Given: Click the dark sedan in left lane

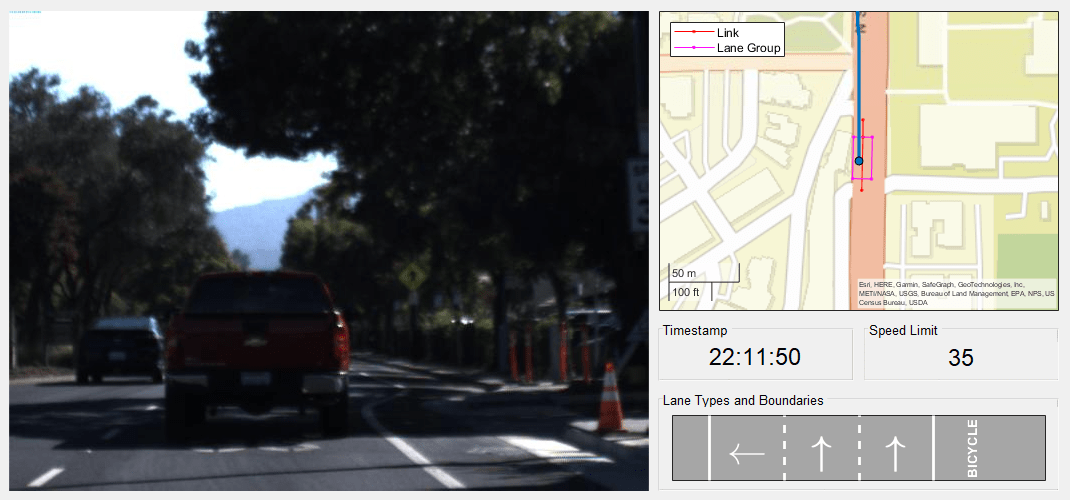Looking at the screenshot, I should point(119,349).
